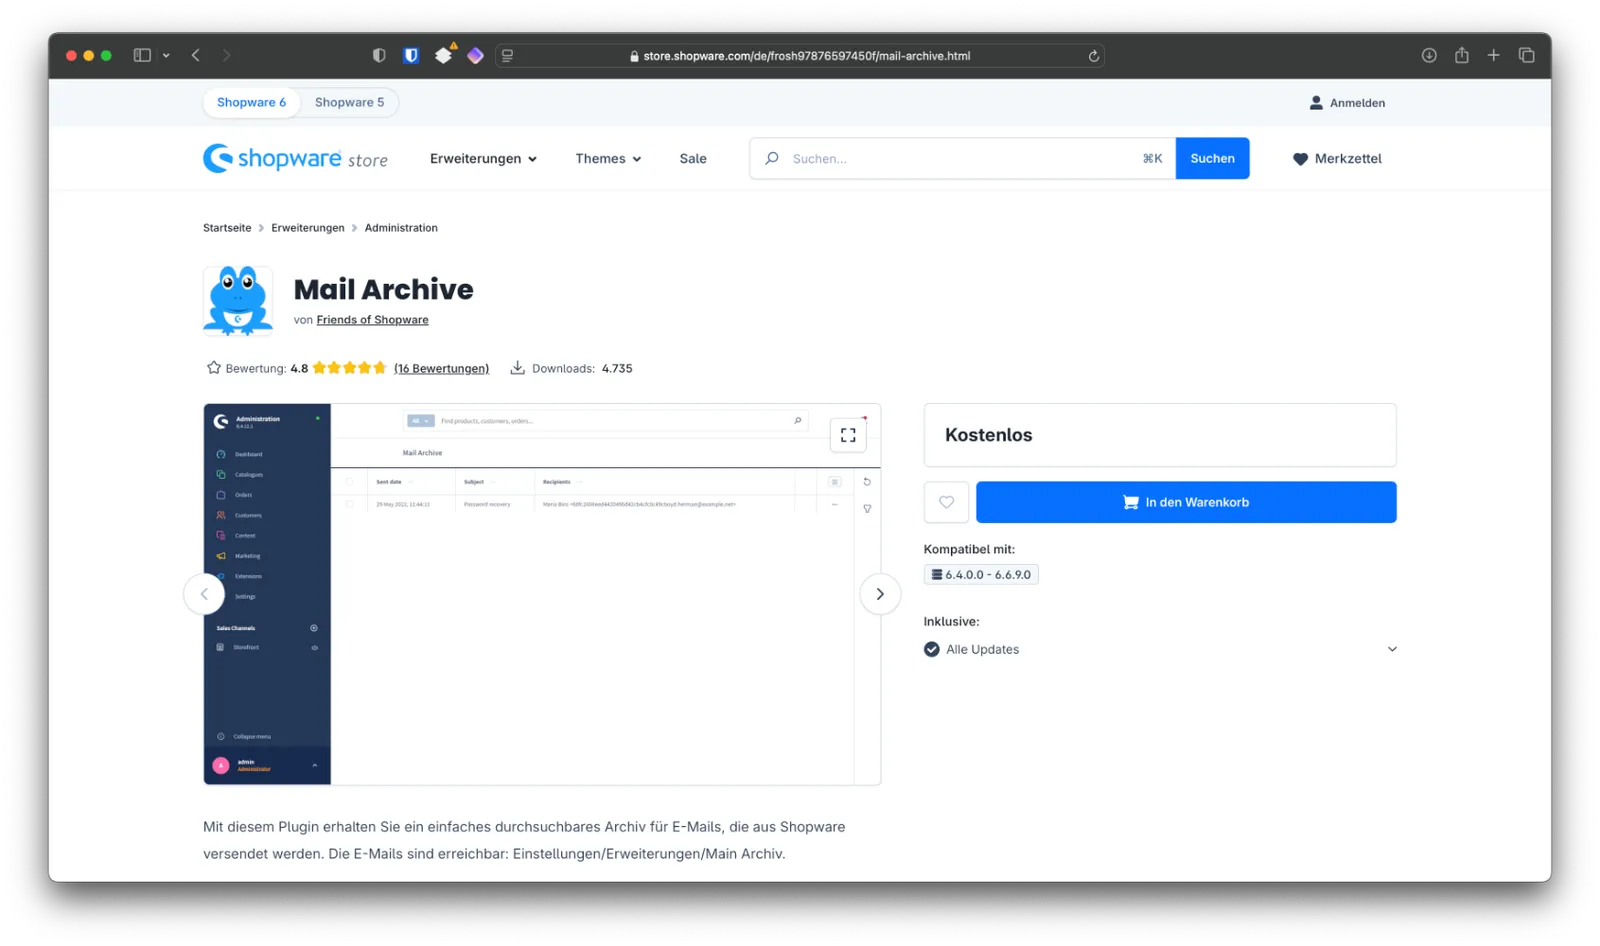The height and width of the screenshot is (946, 1600).
Task: Add plugin to wishlist with heart toggle
Action: pos(945,502)
